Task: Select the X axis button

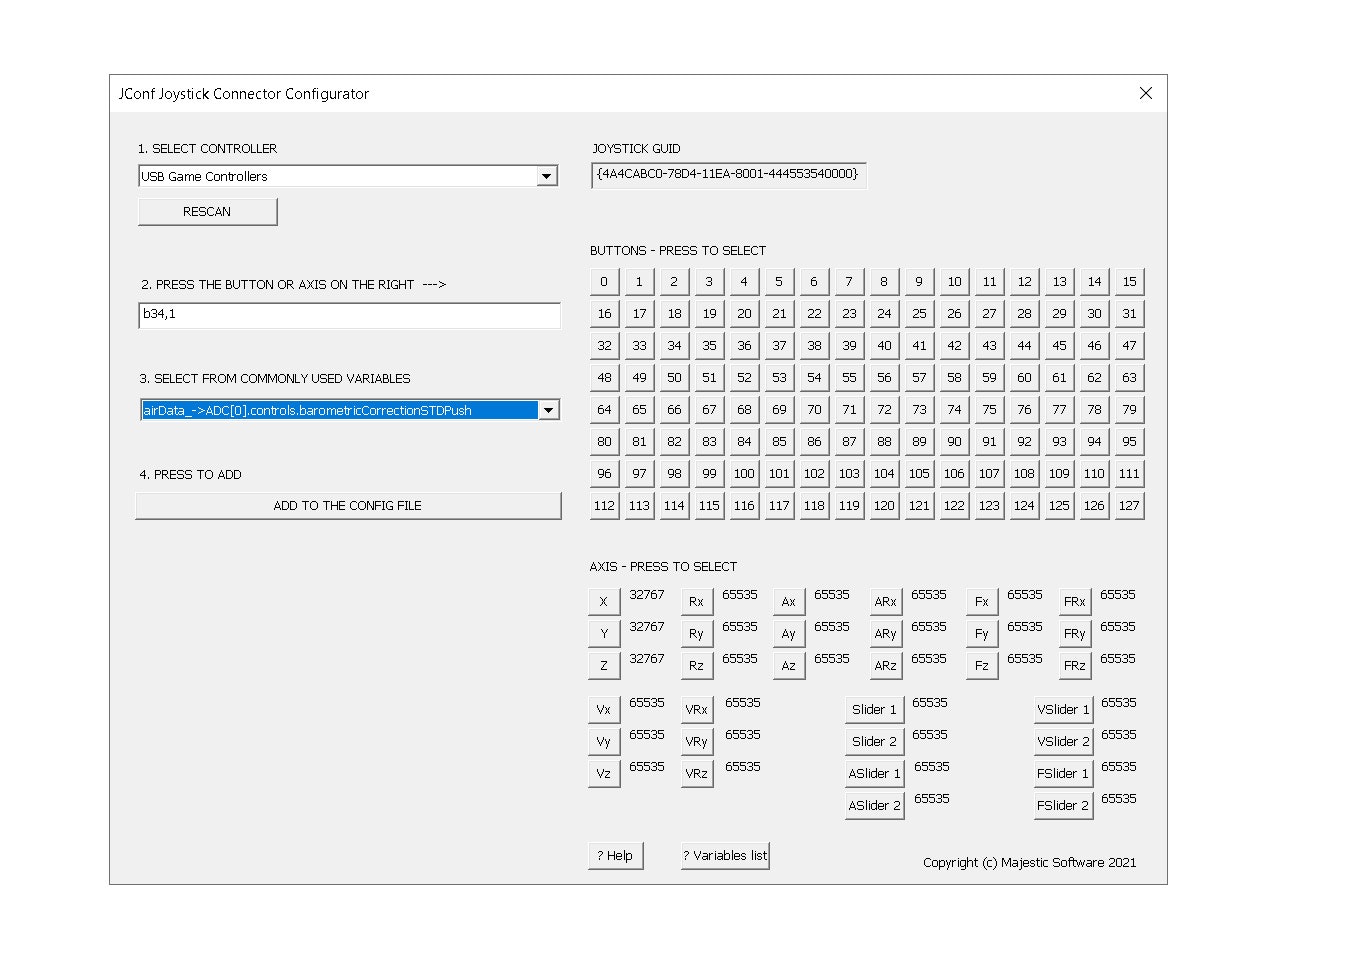Action: pos(604,602)
